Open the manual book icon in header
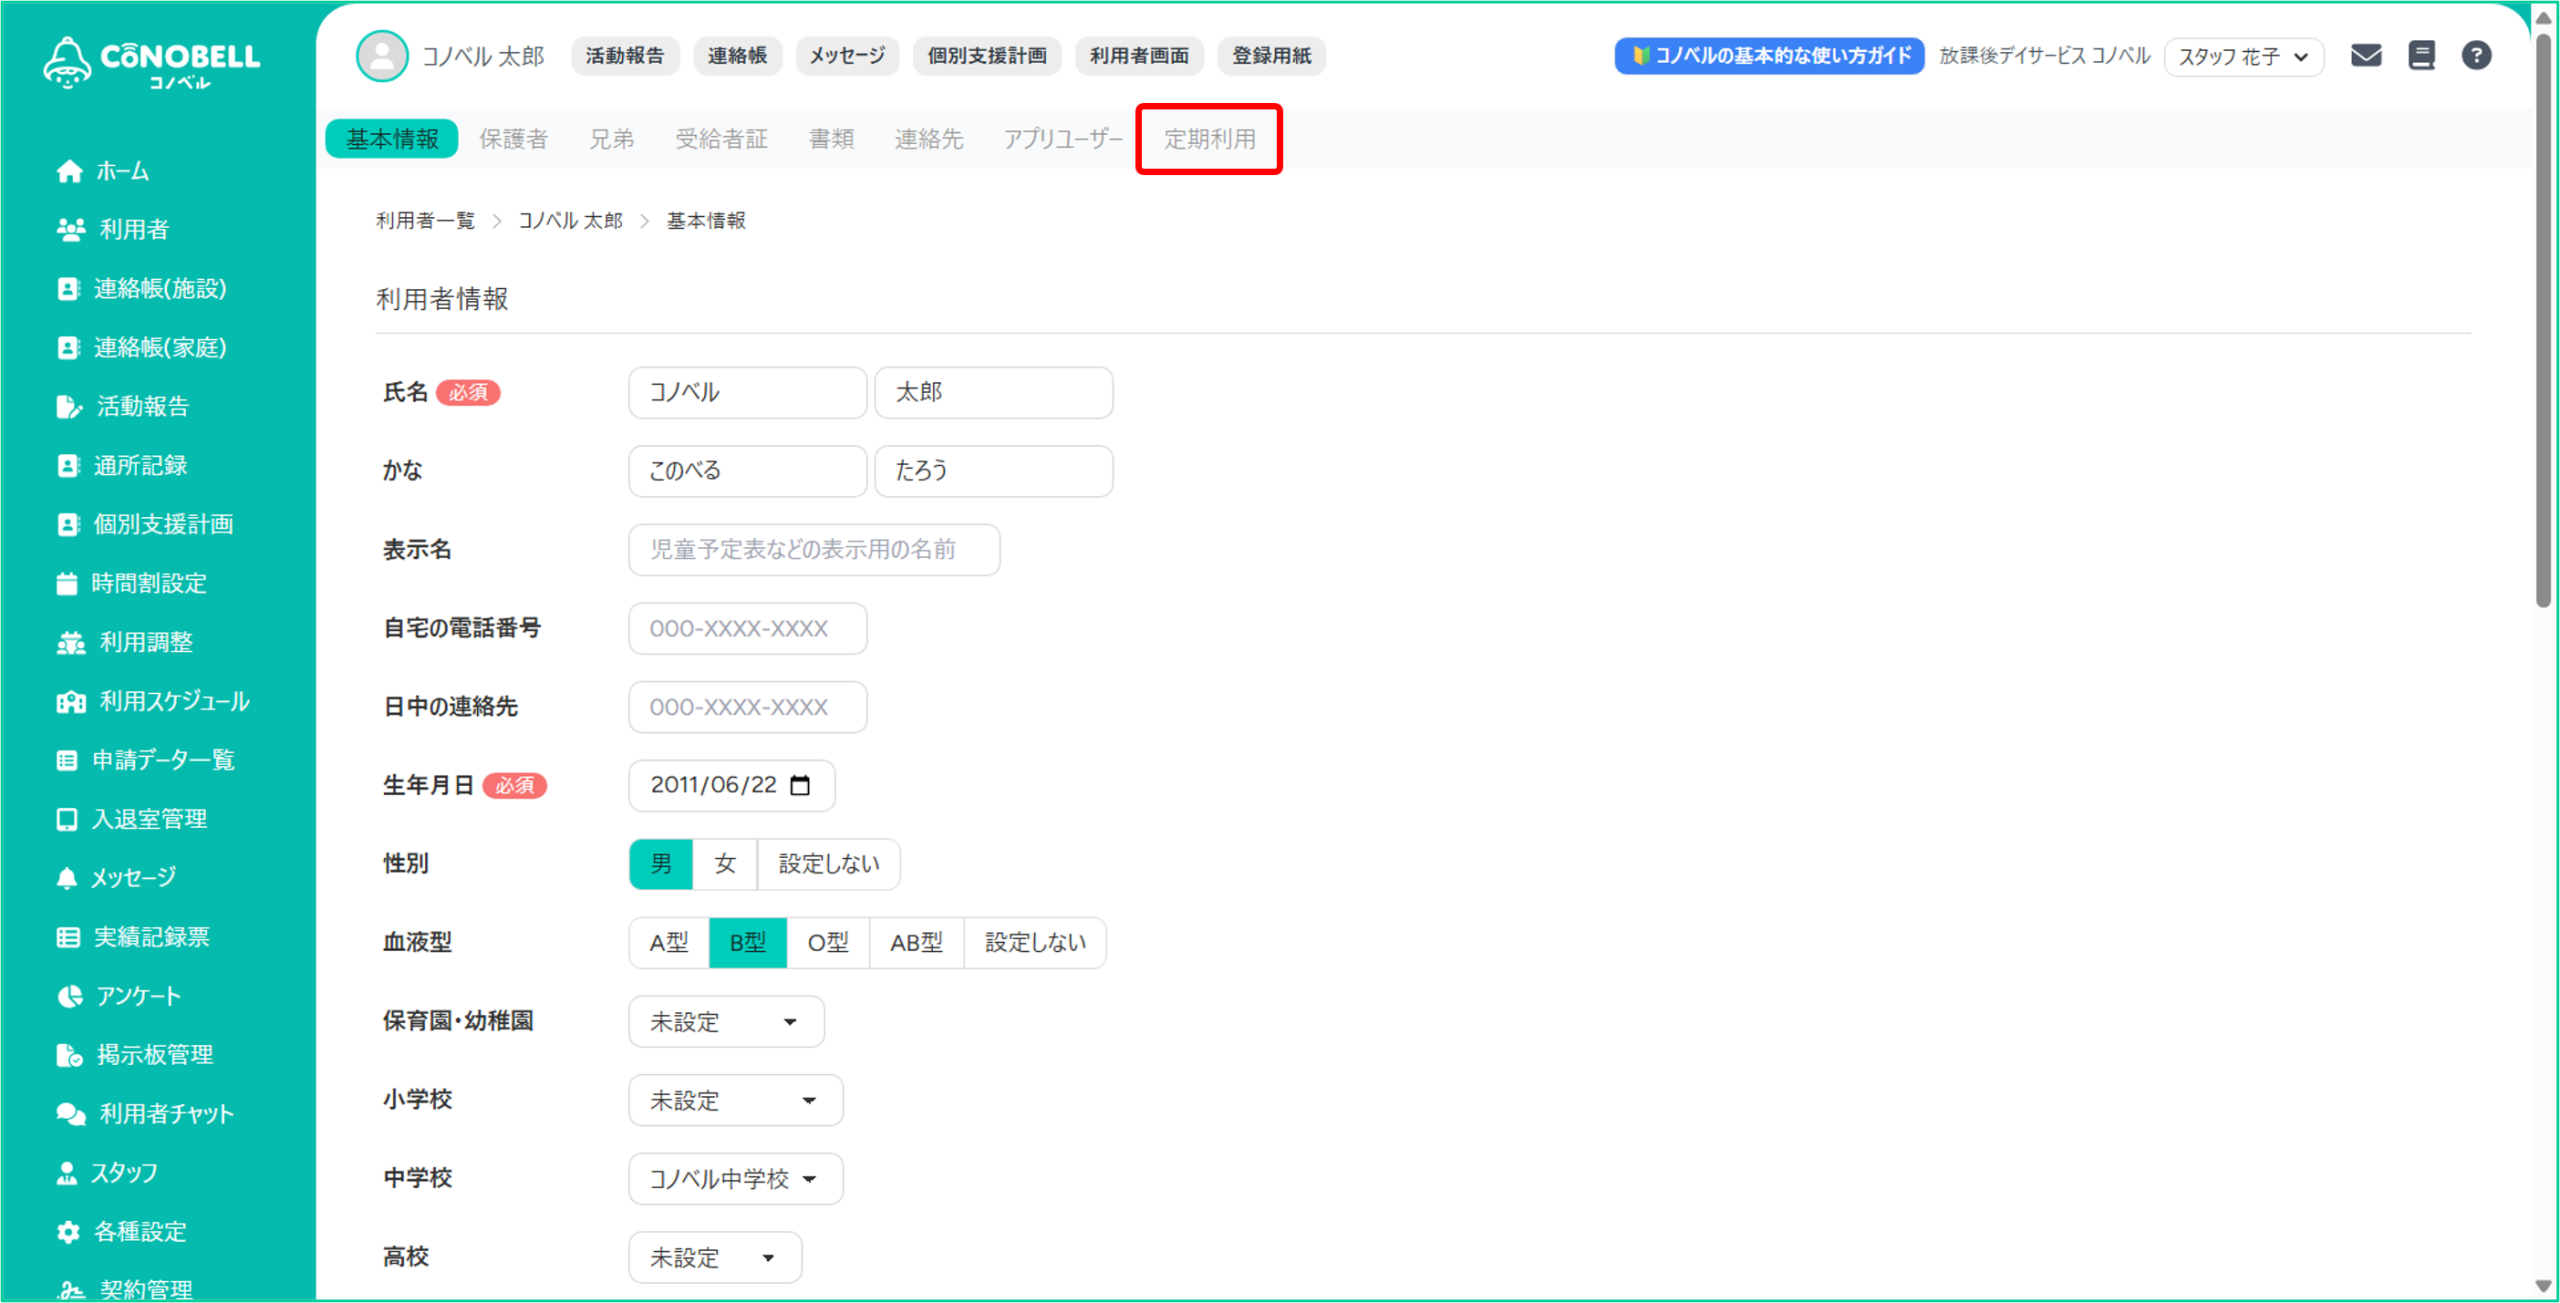Screen dimensions: 2560x1303 [x=2421, y=55]
